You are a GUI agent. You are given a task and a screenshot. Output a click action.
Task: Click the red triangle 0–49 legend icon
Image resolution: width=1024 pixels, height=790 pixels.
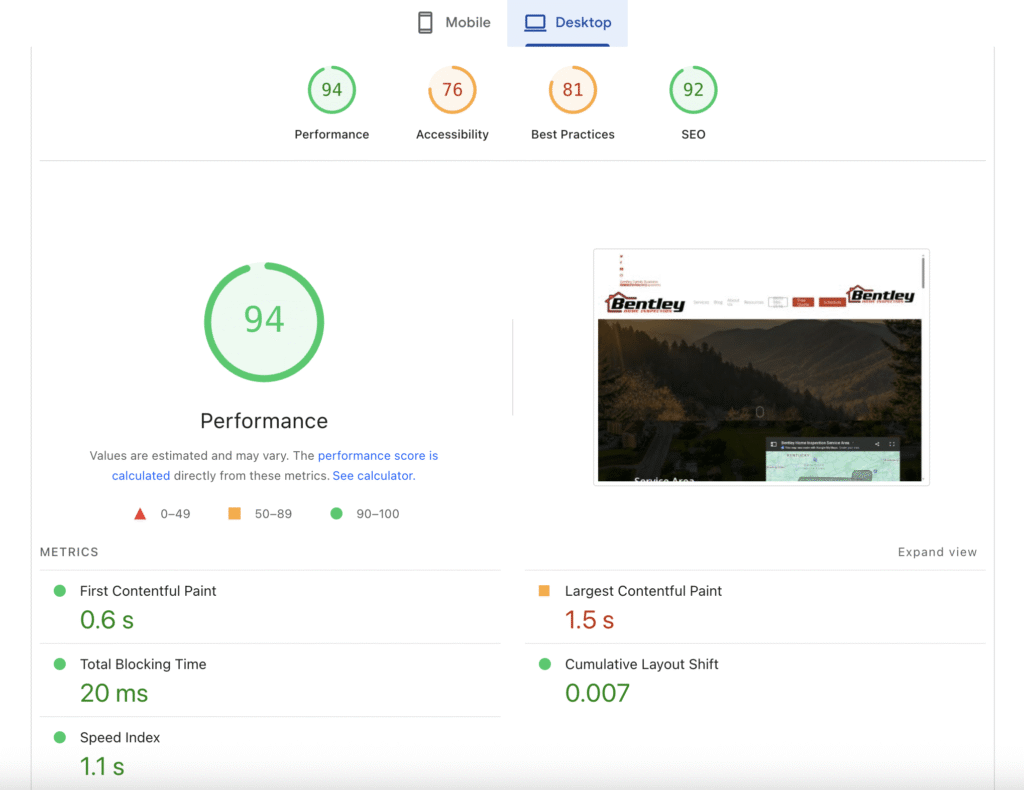tap(140, 514)
